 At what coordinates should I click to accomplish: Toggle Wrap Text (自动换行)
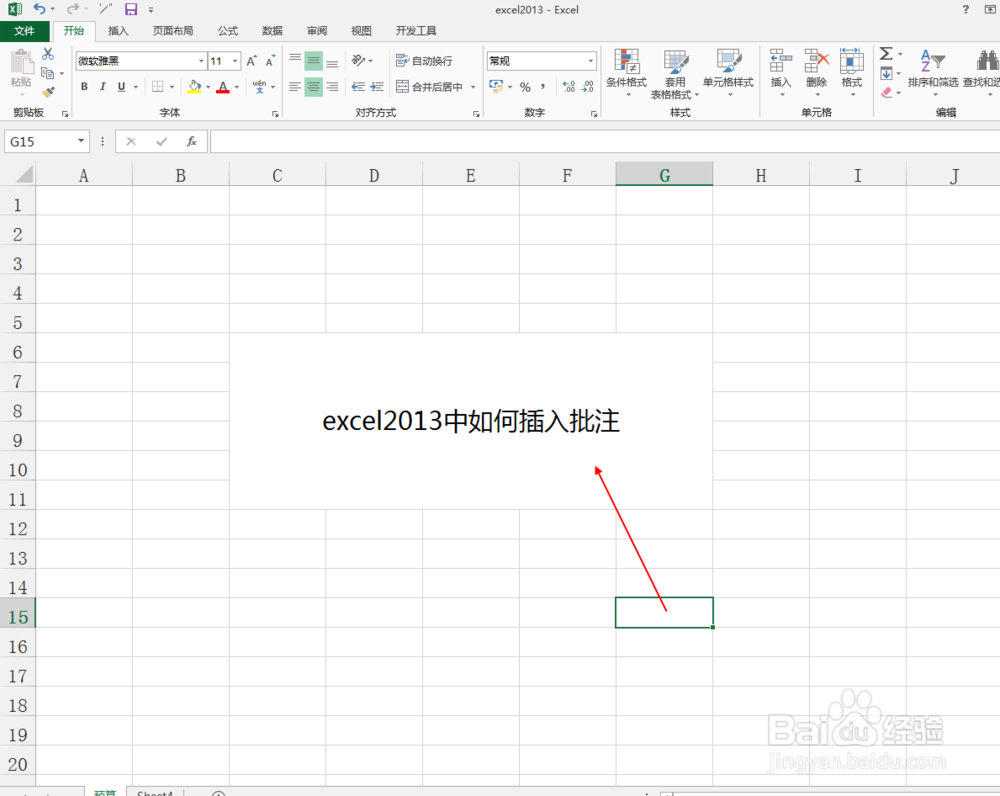[x=424, y=61]
